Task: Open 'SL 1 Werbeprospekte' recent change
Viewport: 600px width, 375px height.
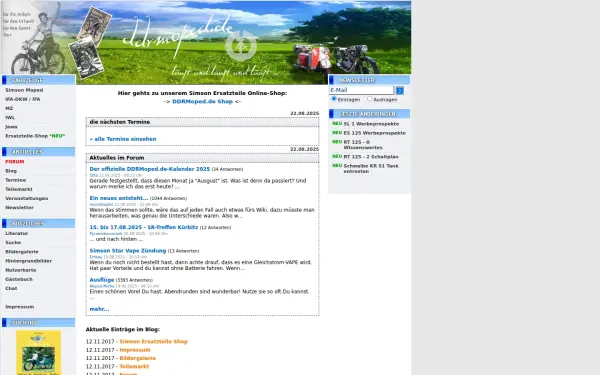Action: tap(371, 124)
